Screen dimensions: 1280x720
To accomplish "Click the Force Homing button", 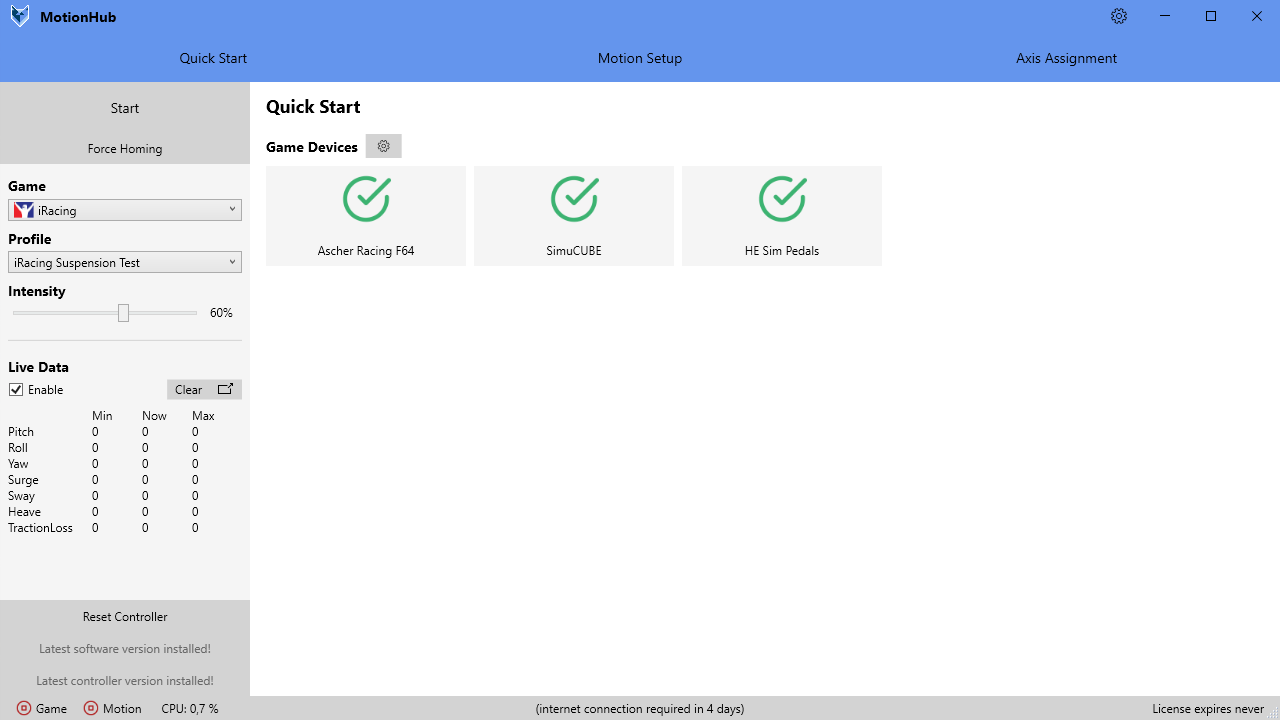I will pos(125,149).
